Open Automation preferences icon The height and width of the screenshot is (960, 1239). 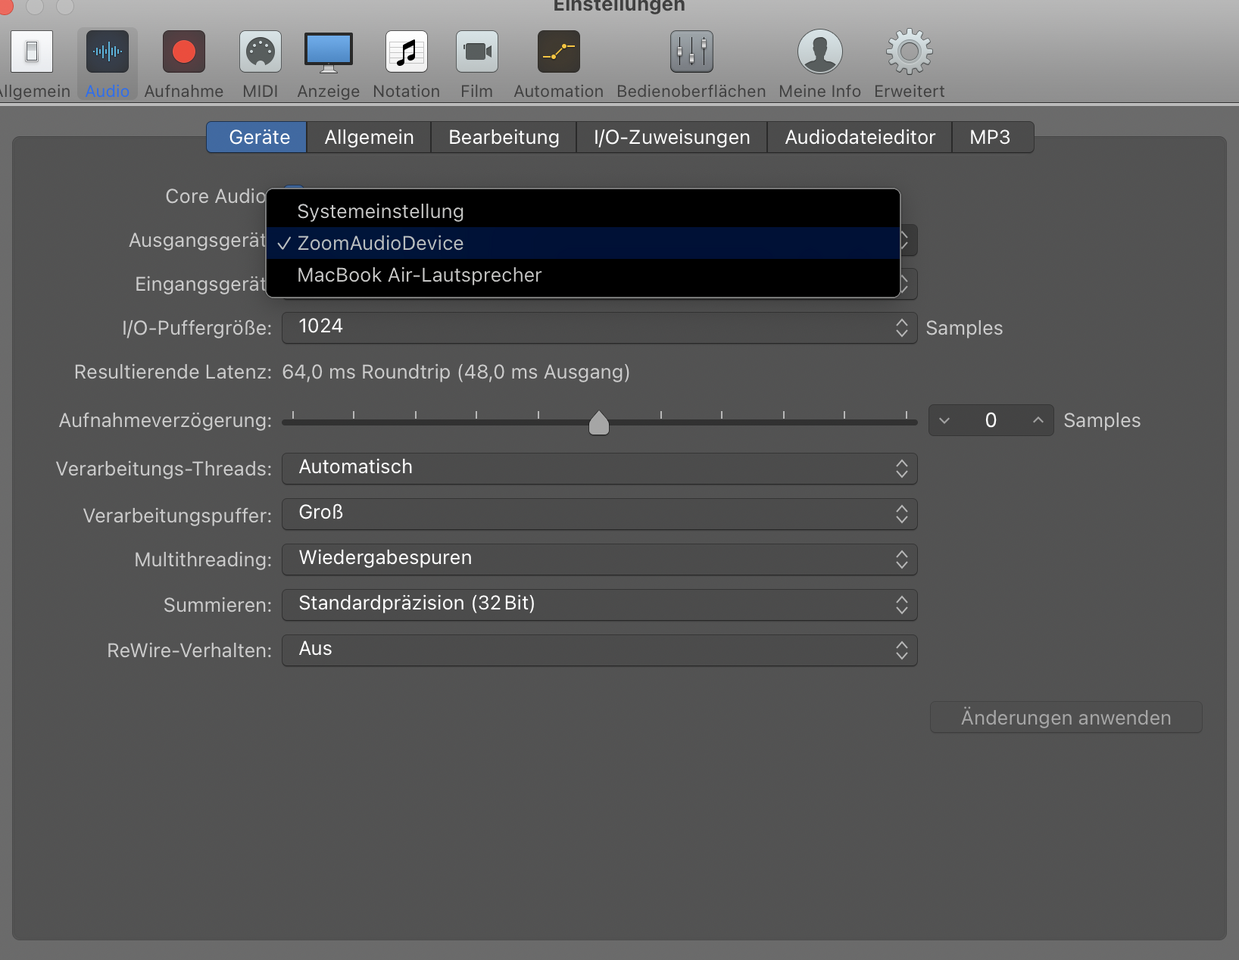558,53
